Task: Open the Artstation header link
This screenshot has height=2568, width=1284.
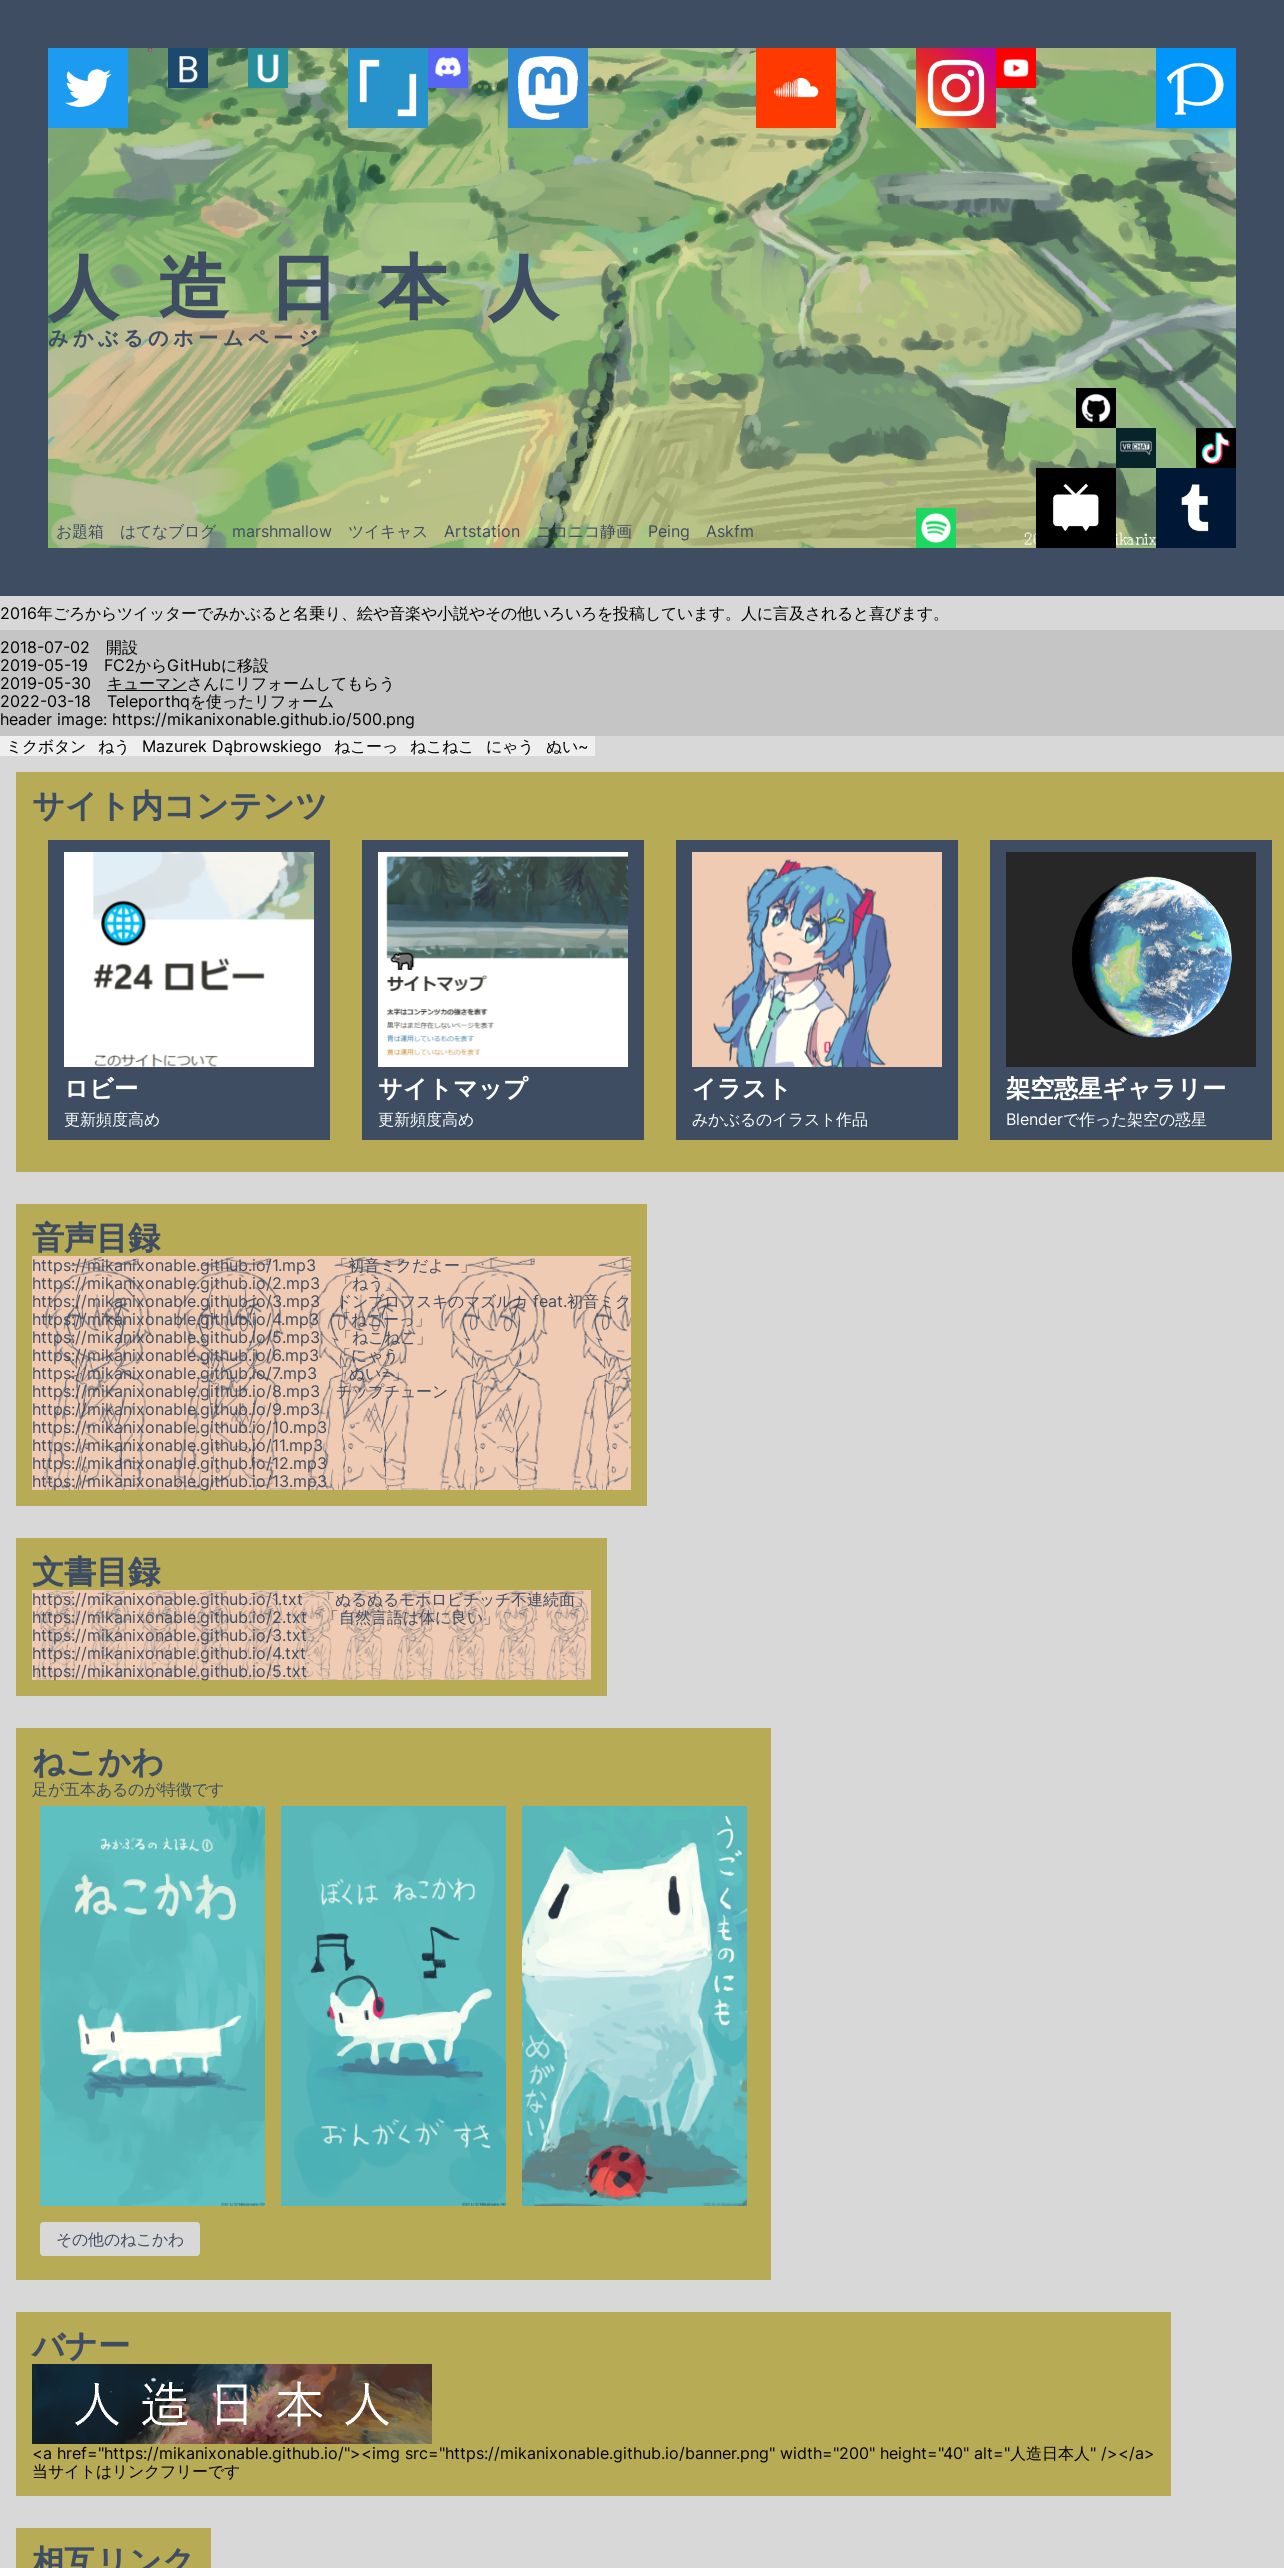Action: [x=482, y=532]
